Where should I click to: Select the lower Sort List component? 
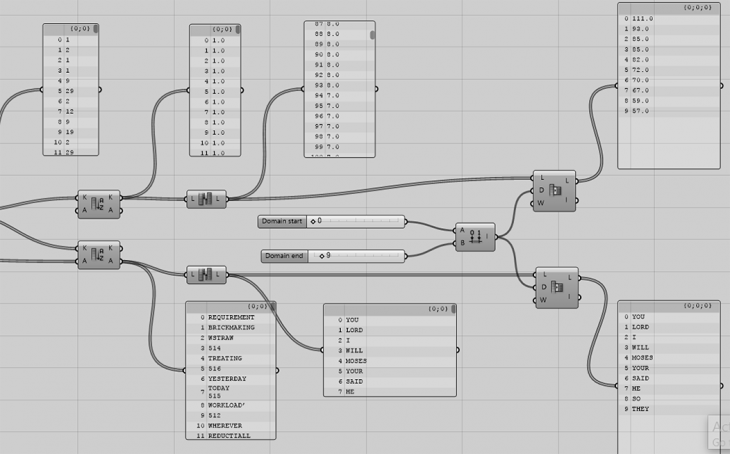[x=99, y=254]
